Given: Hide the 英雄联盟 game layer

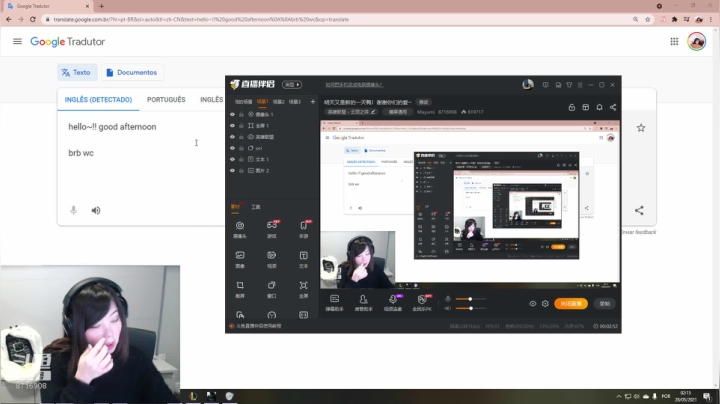Looking at the screenshot, I should pyautogui.click(x=232, y=137).
